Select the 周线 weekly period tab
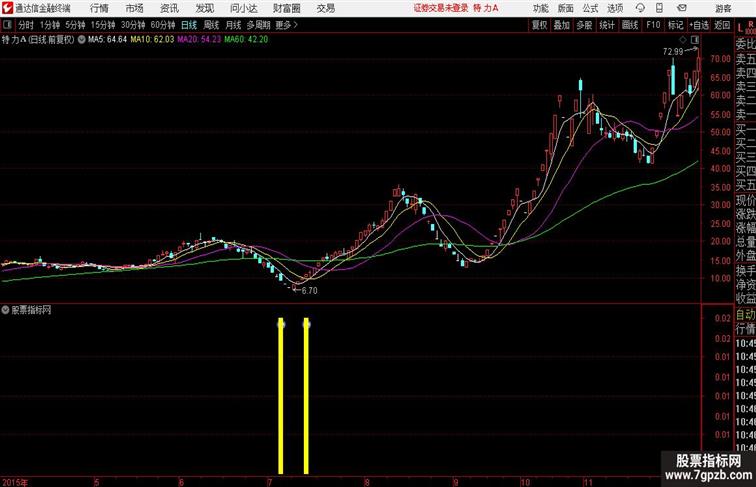Image resolution: width=756 pixels, height=487 pixels. [x=211, y=25]
